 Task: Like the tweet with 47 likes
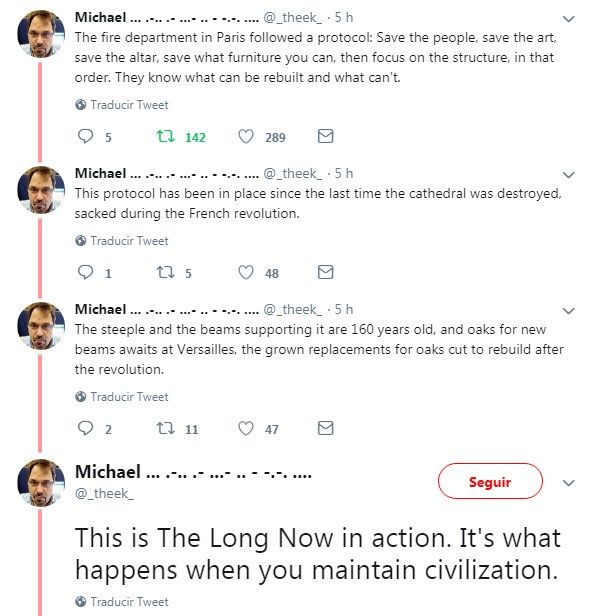[x=246, y=429]
